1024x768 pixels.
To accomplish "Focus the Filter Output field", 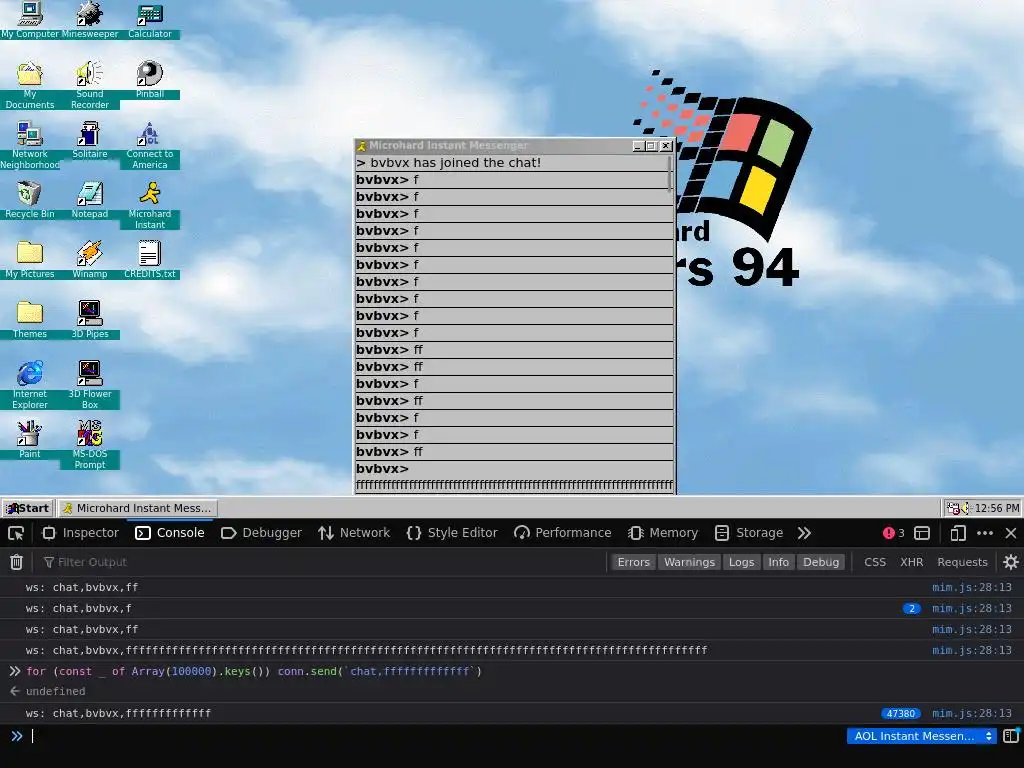I will point(320,562).
